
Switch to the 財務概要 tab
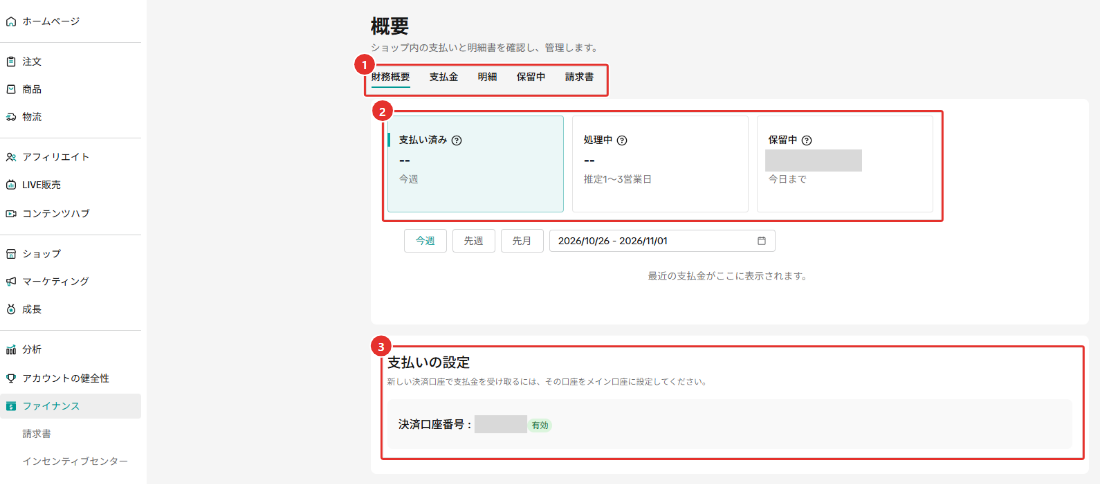(x=391, y=77)
